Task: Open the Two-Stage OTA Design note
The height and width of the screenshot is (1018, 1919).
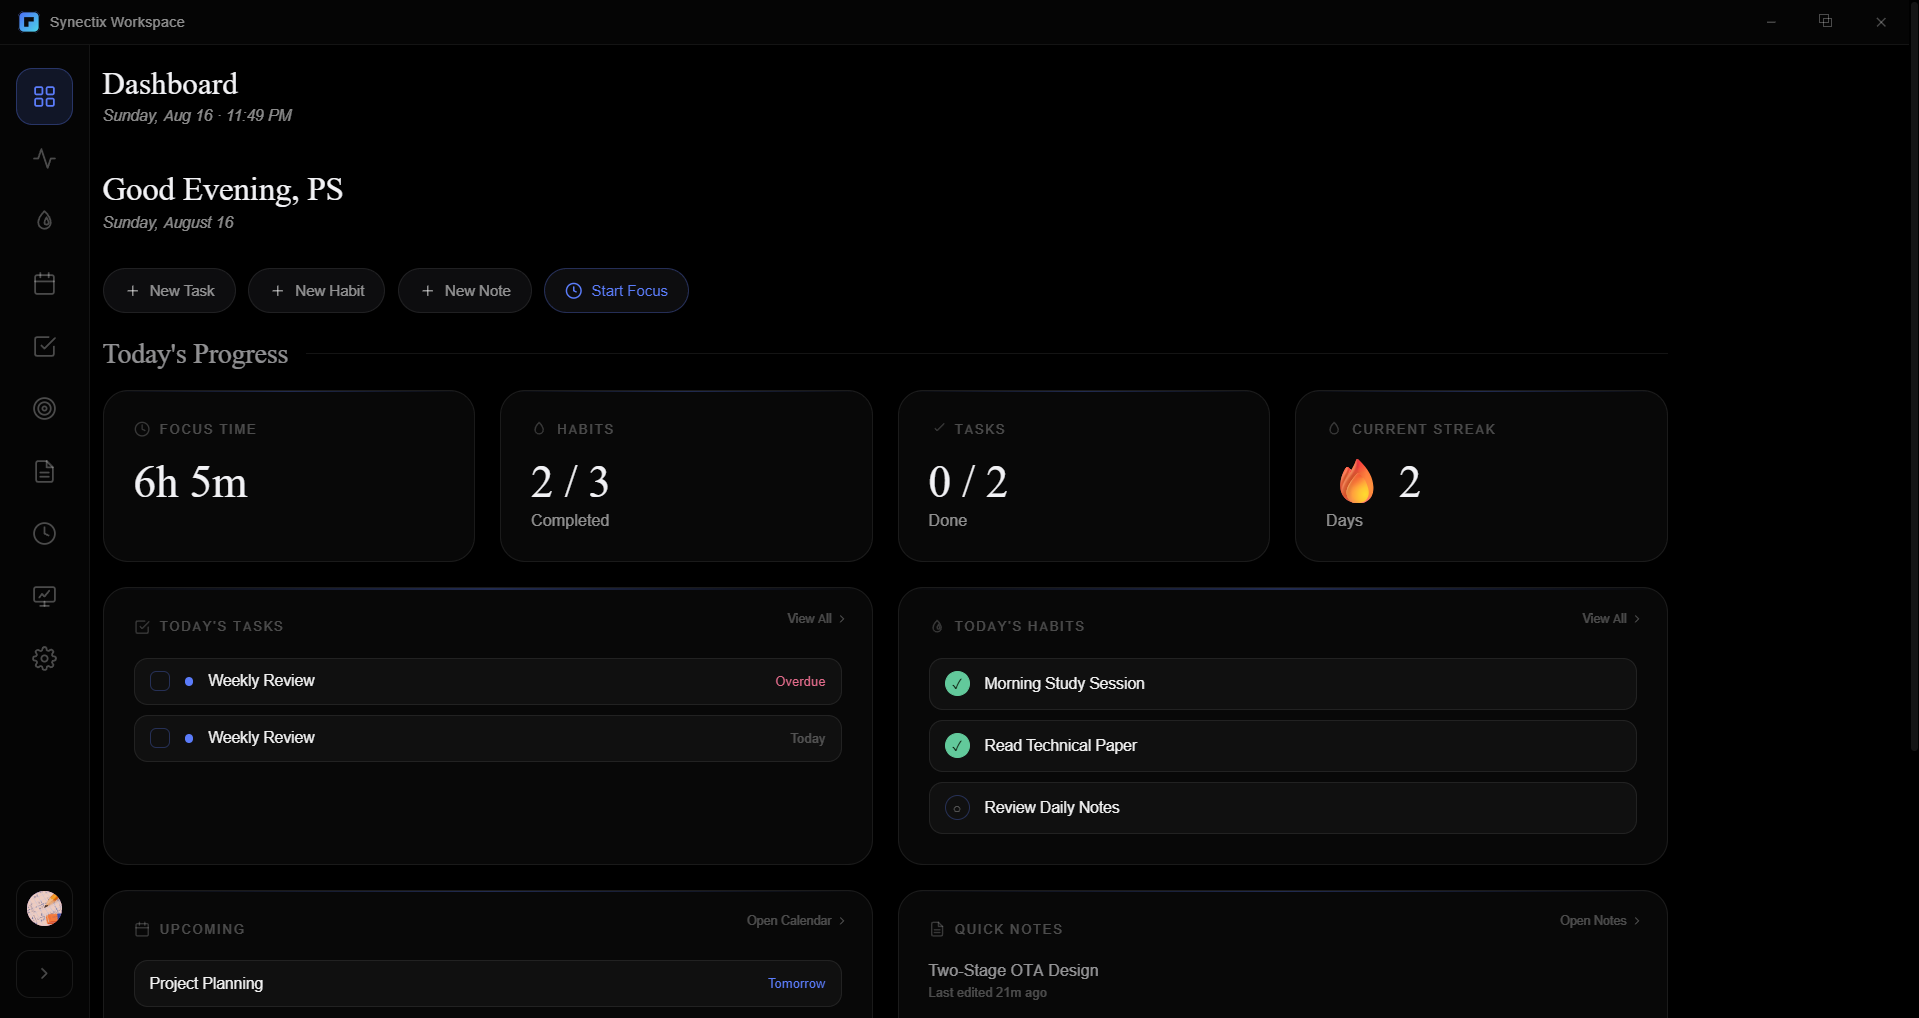Action: click(1013, 971)
